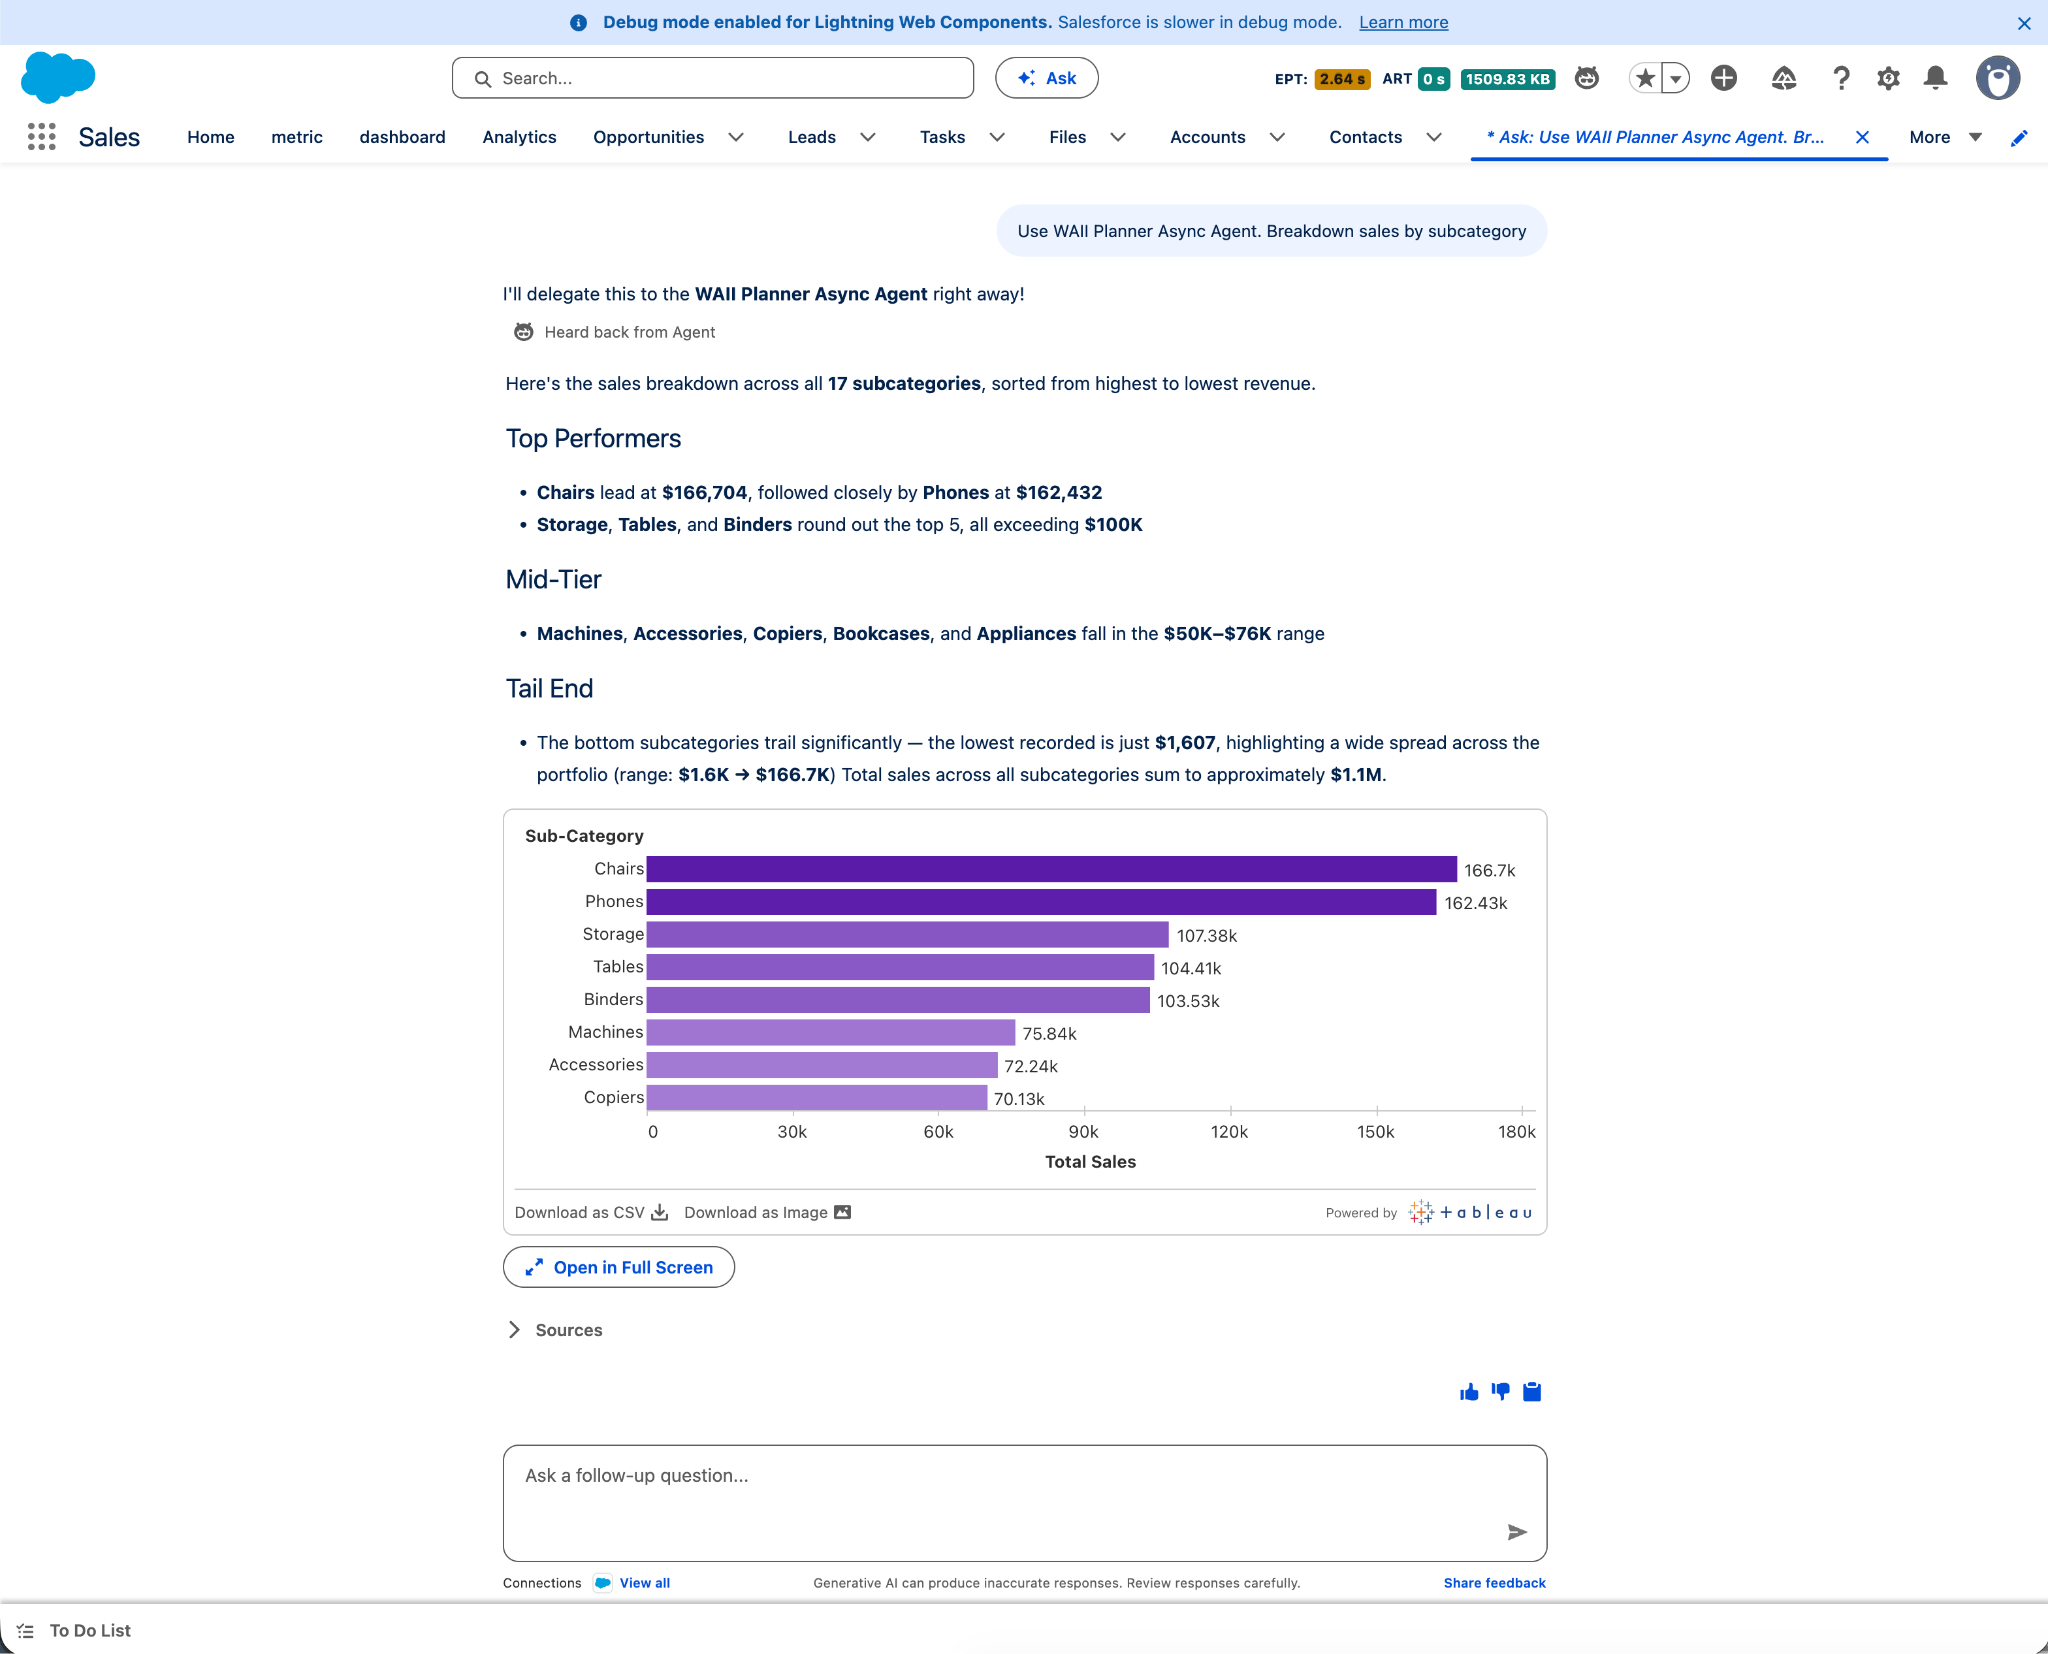Image resolution: width=2048 pixels, height=1654 pixels.
Task: Copy response with clipboard icon
Action: tap(1532, 1392)
